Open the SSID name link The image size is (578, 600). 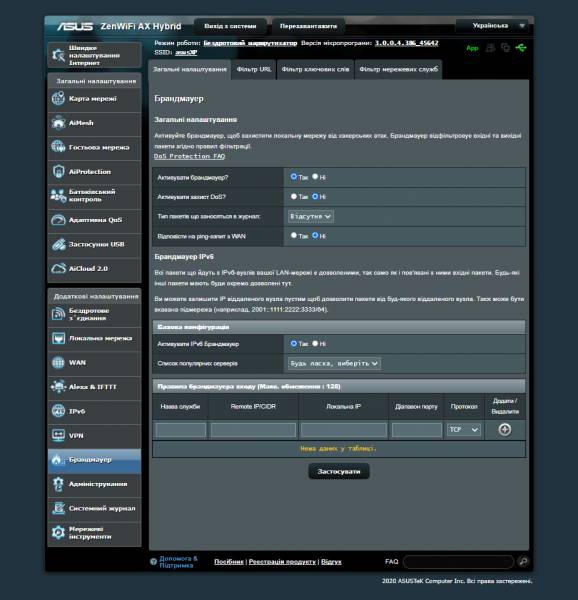186,52
